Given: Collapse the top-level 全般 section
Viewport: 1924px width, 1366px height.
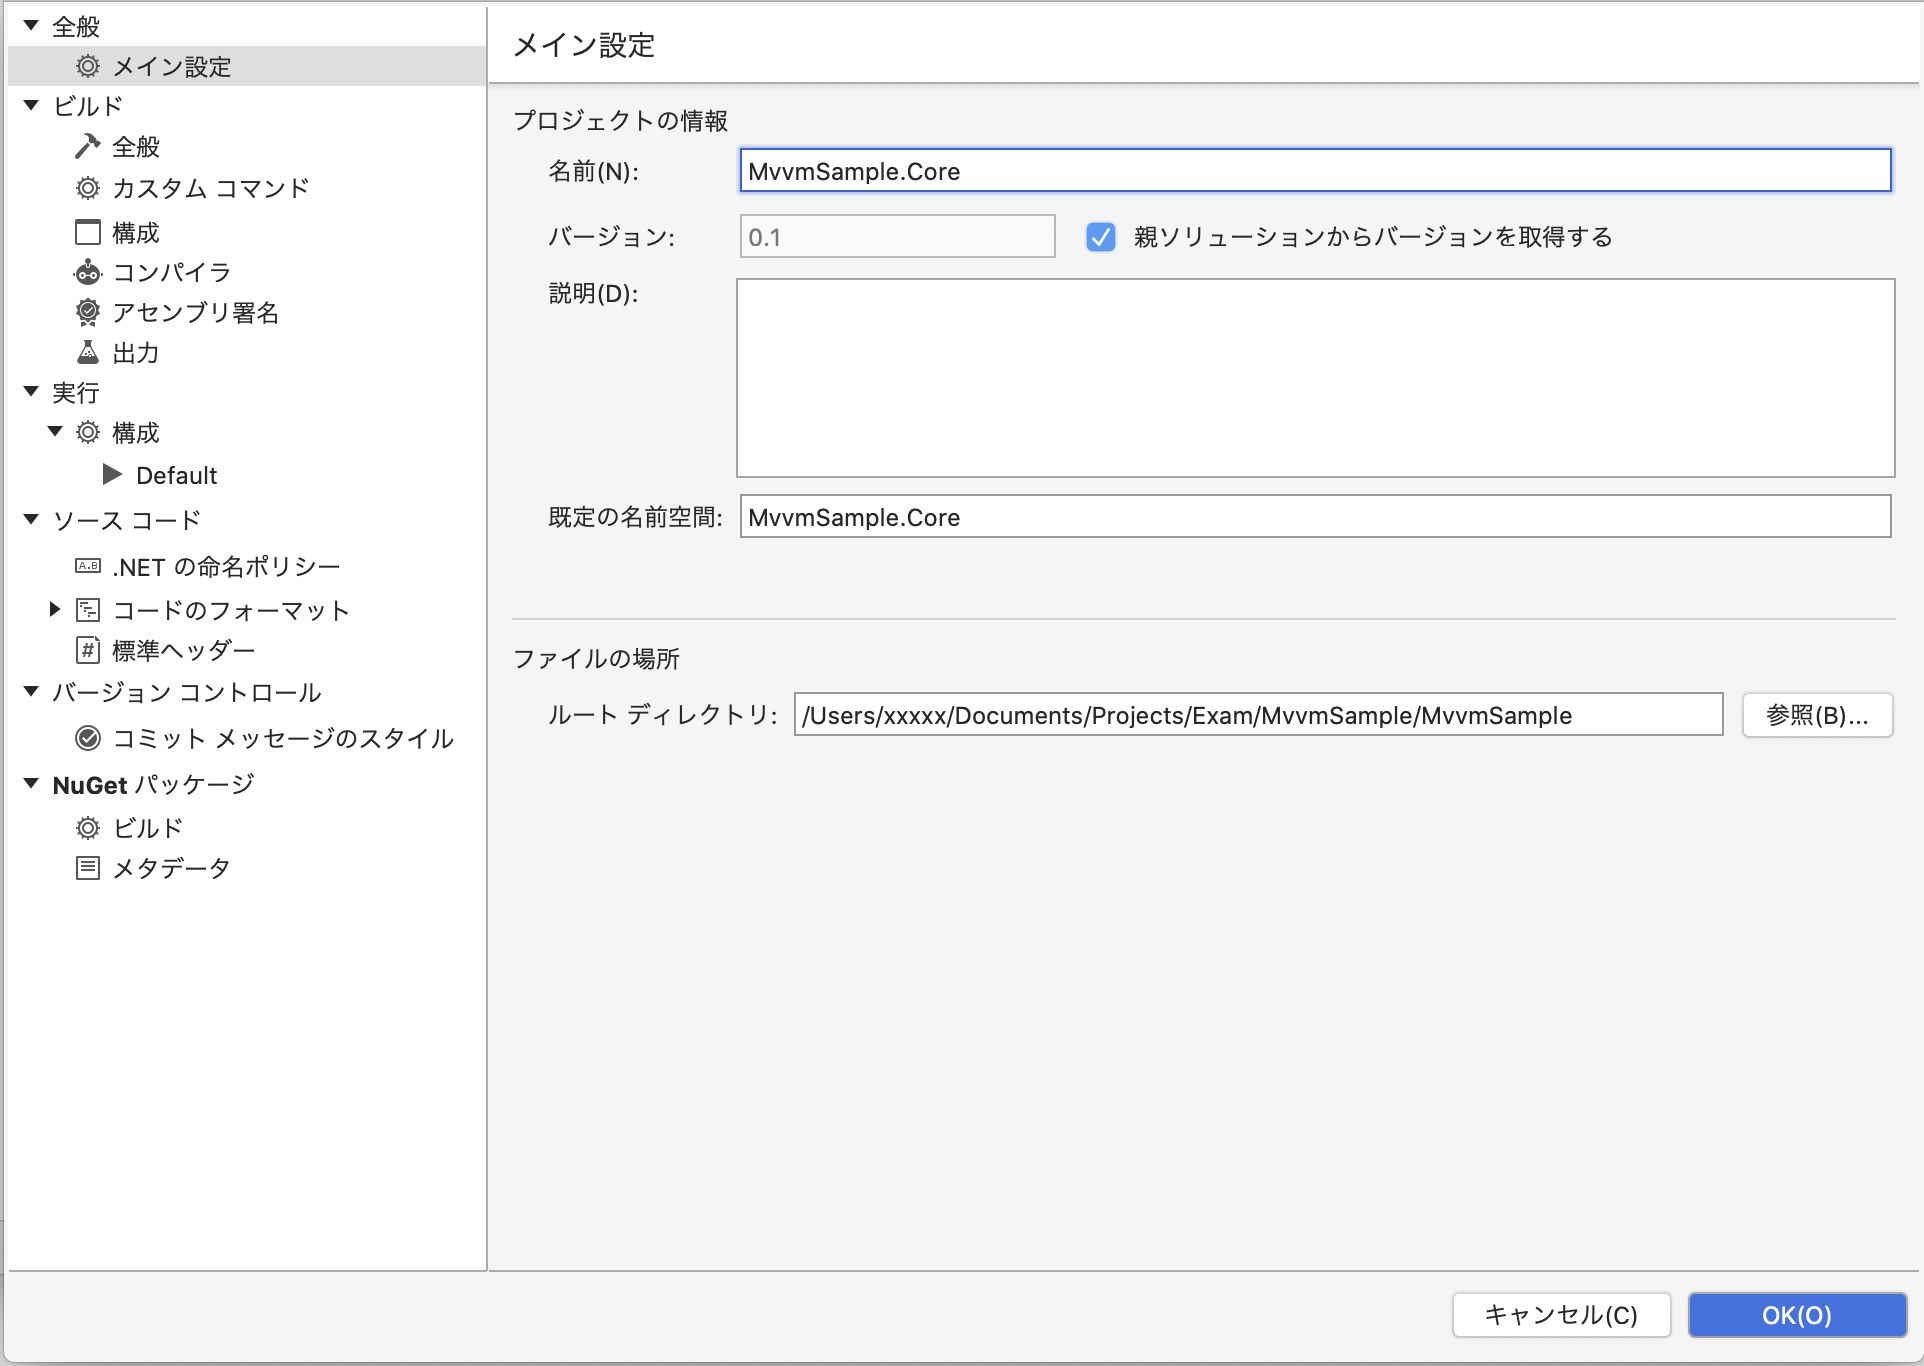Looking at the screenshot, I should pyautogui.click(x=31, y=26).
